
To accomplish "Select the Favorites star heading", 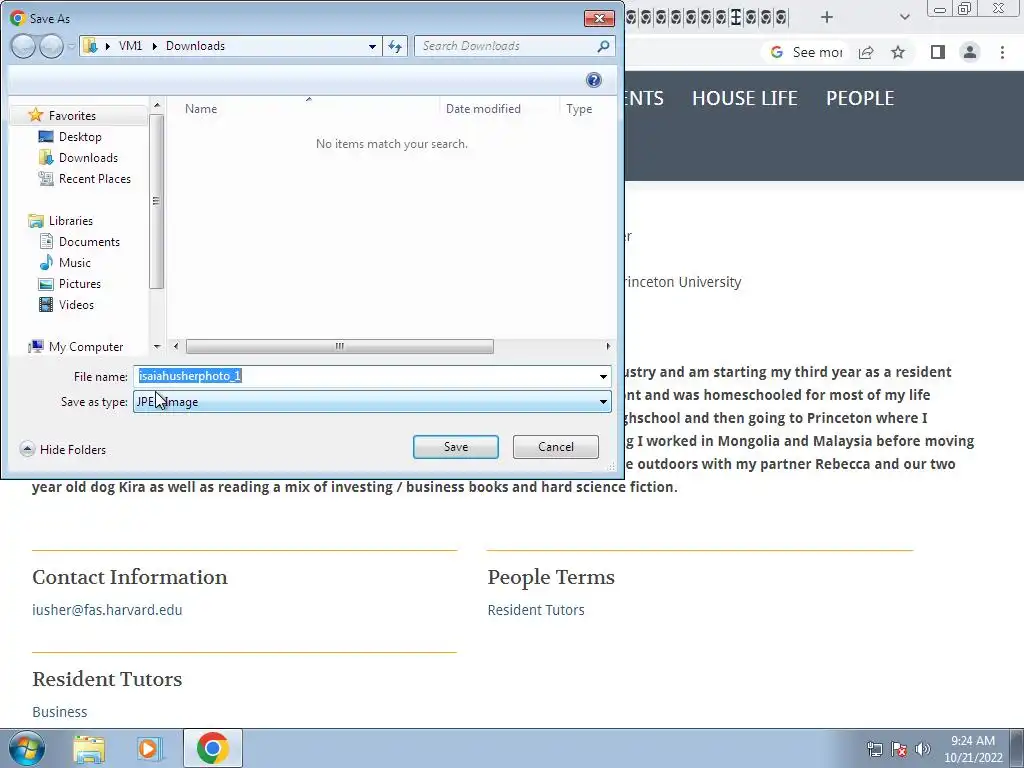I will click(72, 116).
